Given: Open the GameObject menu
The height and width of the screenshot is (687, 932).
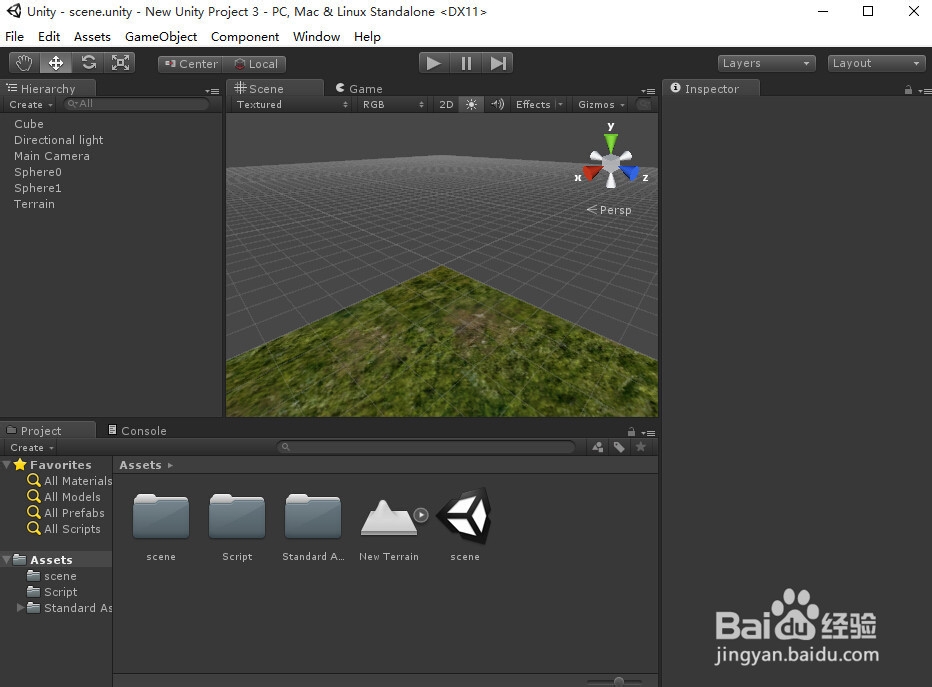Looking at the screenshot, I should pos(161,37).
